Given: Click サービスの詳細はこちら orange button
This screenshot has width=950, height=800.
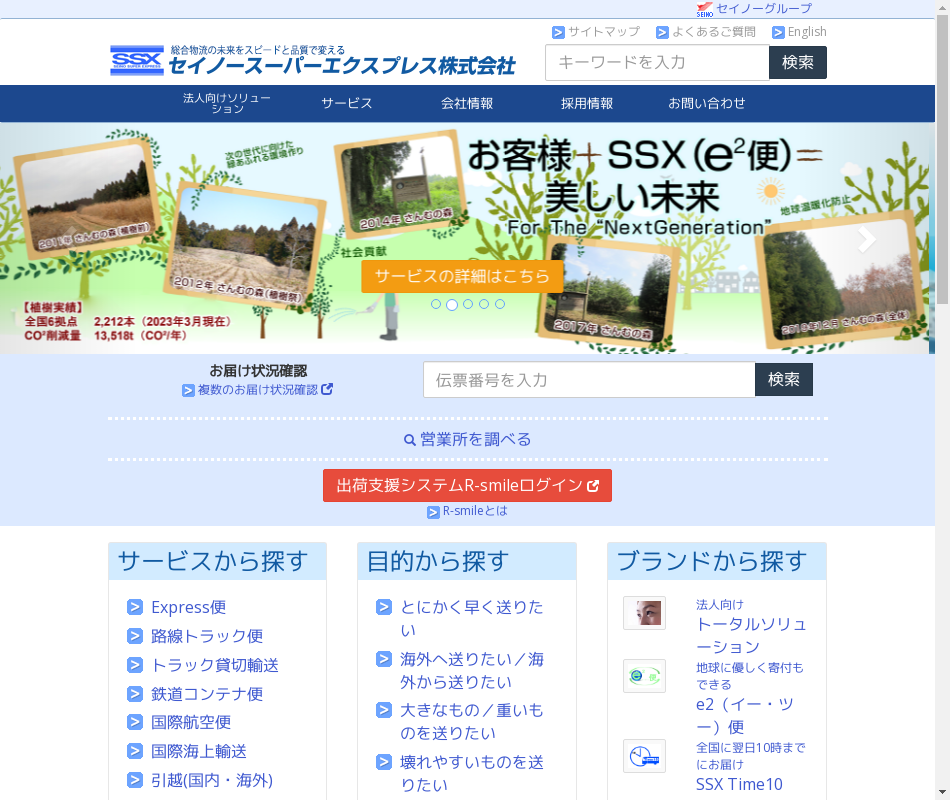Looking at the screenshot, I should pyautogui.click(x=462, y=276).
